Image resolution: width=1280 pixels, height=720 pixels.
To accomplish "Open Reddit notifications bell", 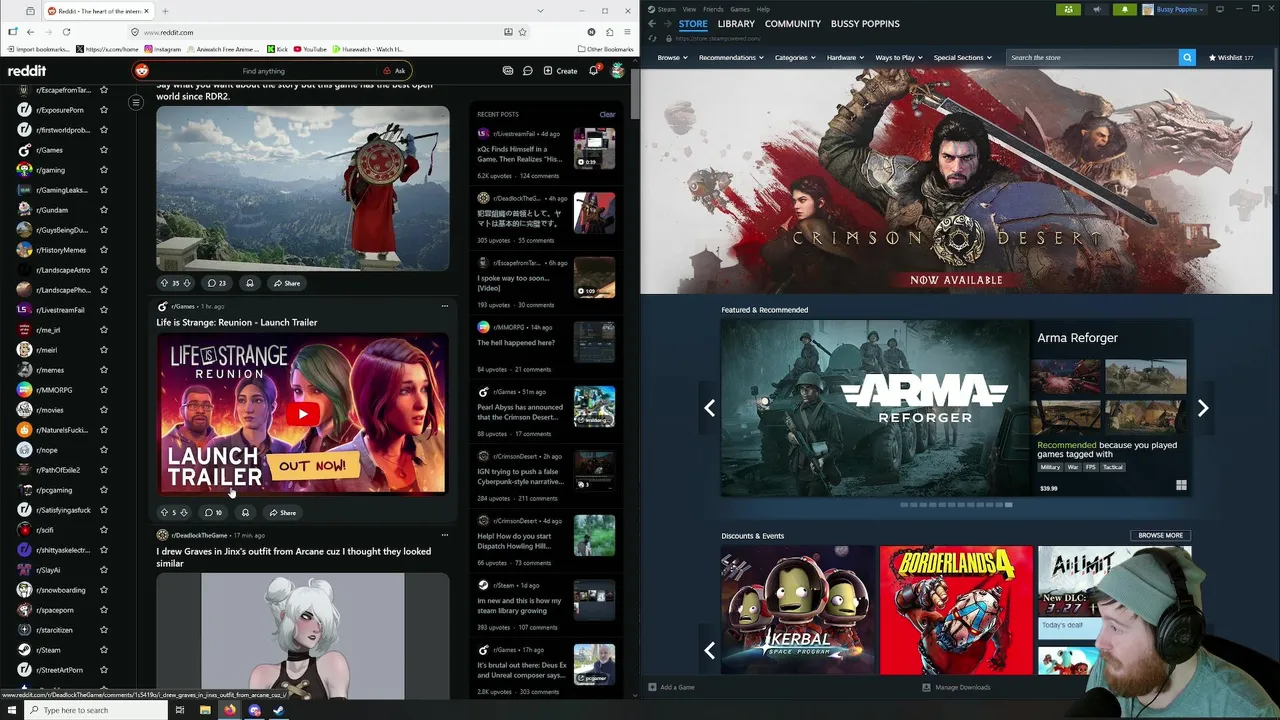I will coord(593,71).
